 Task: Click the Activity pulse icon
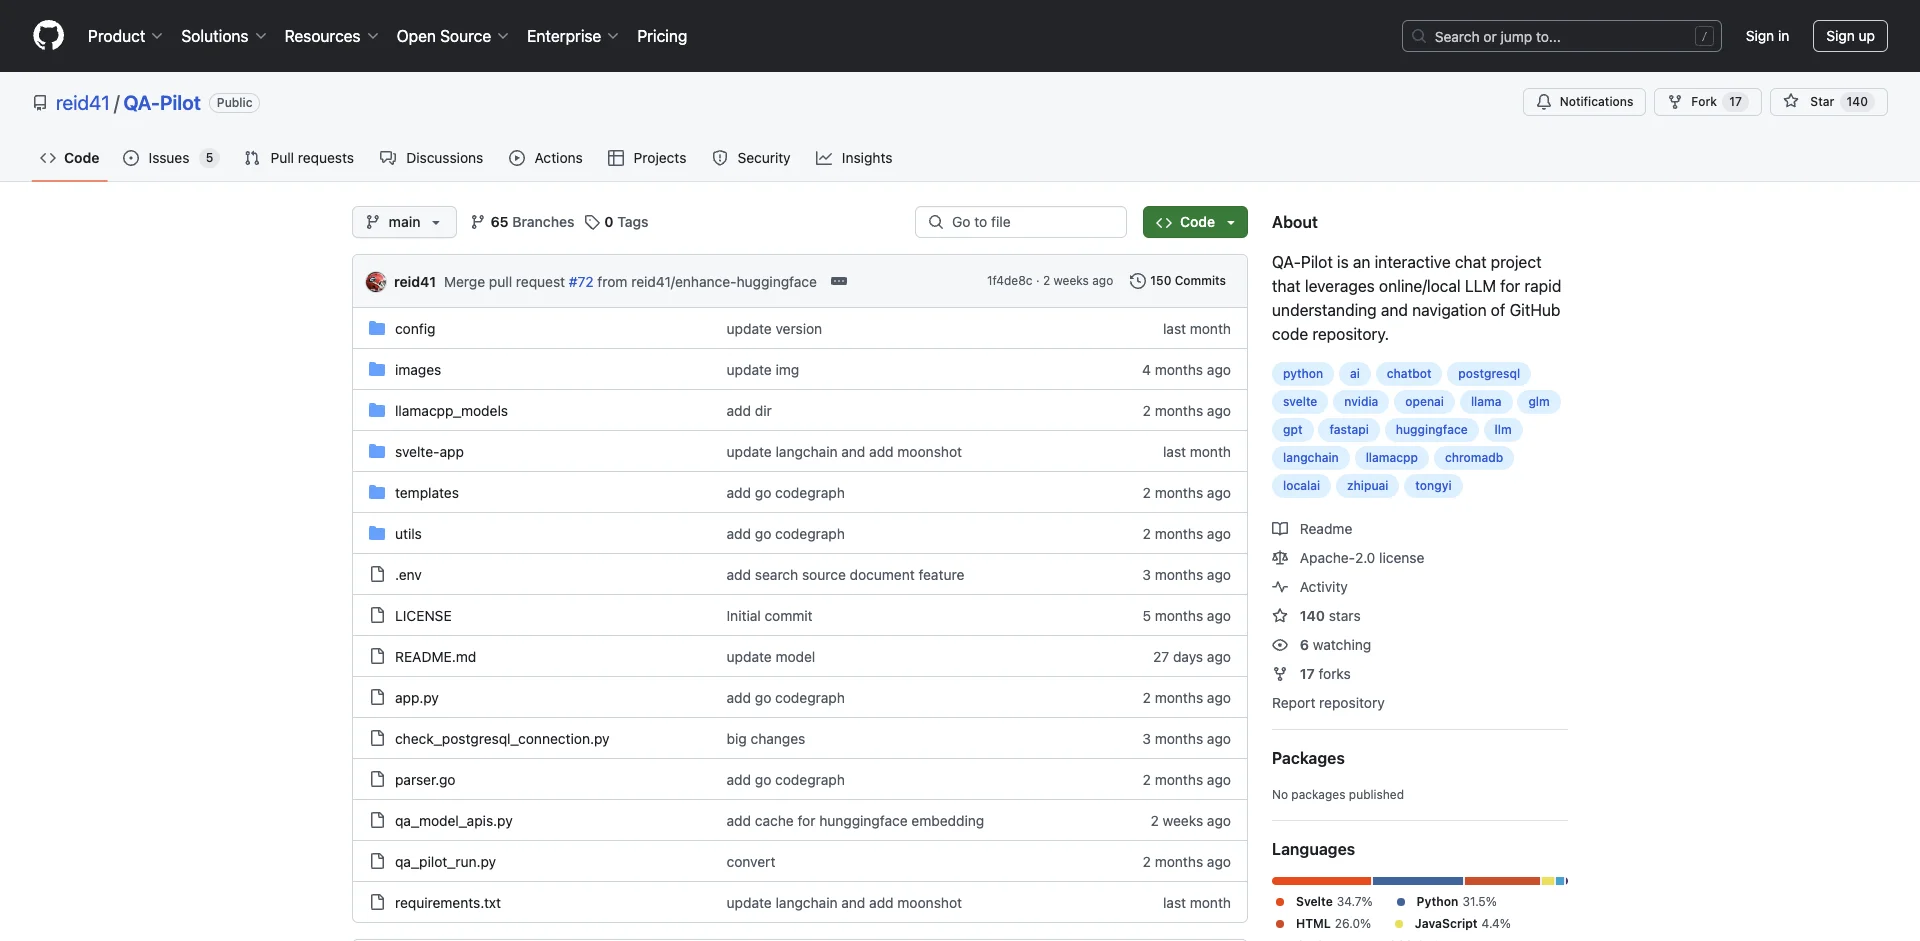tap(1280, 587)
